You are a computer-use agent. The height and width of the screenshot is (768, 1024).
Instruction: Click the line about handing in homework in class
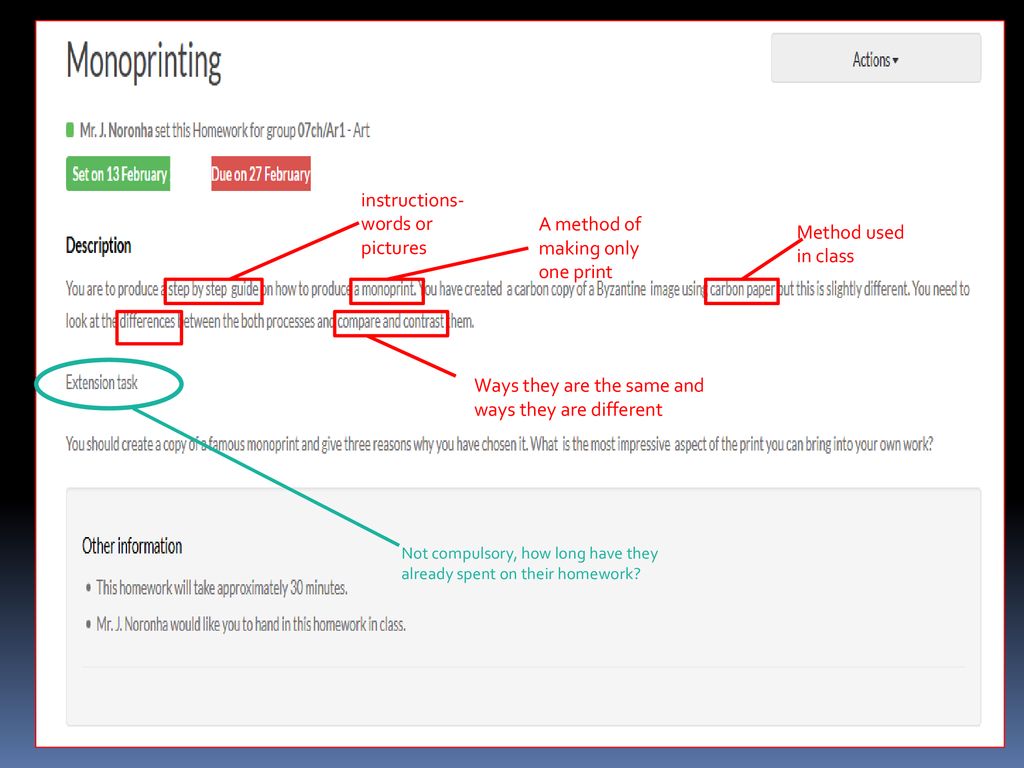tap(251, 624)
